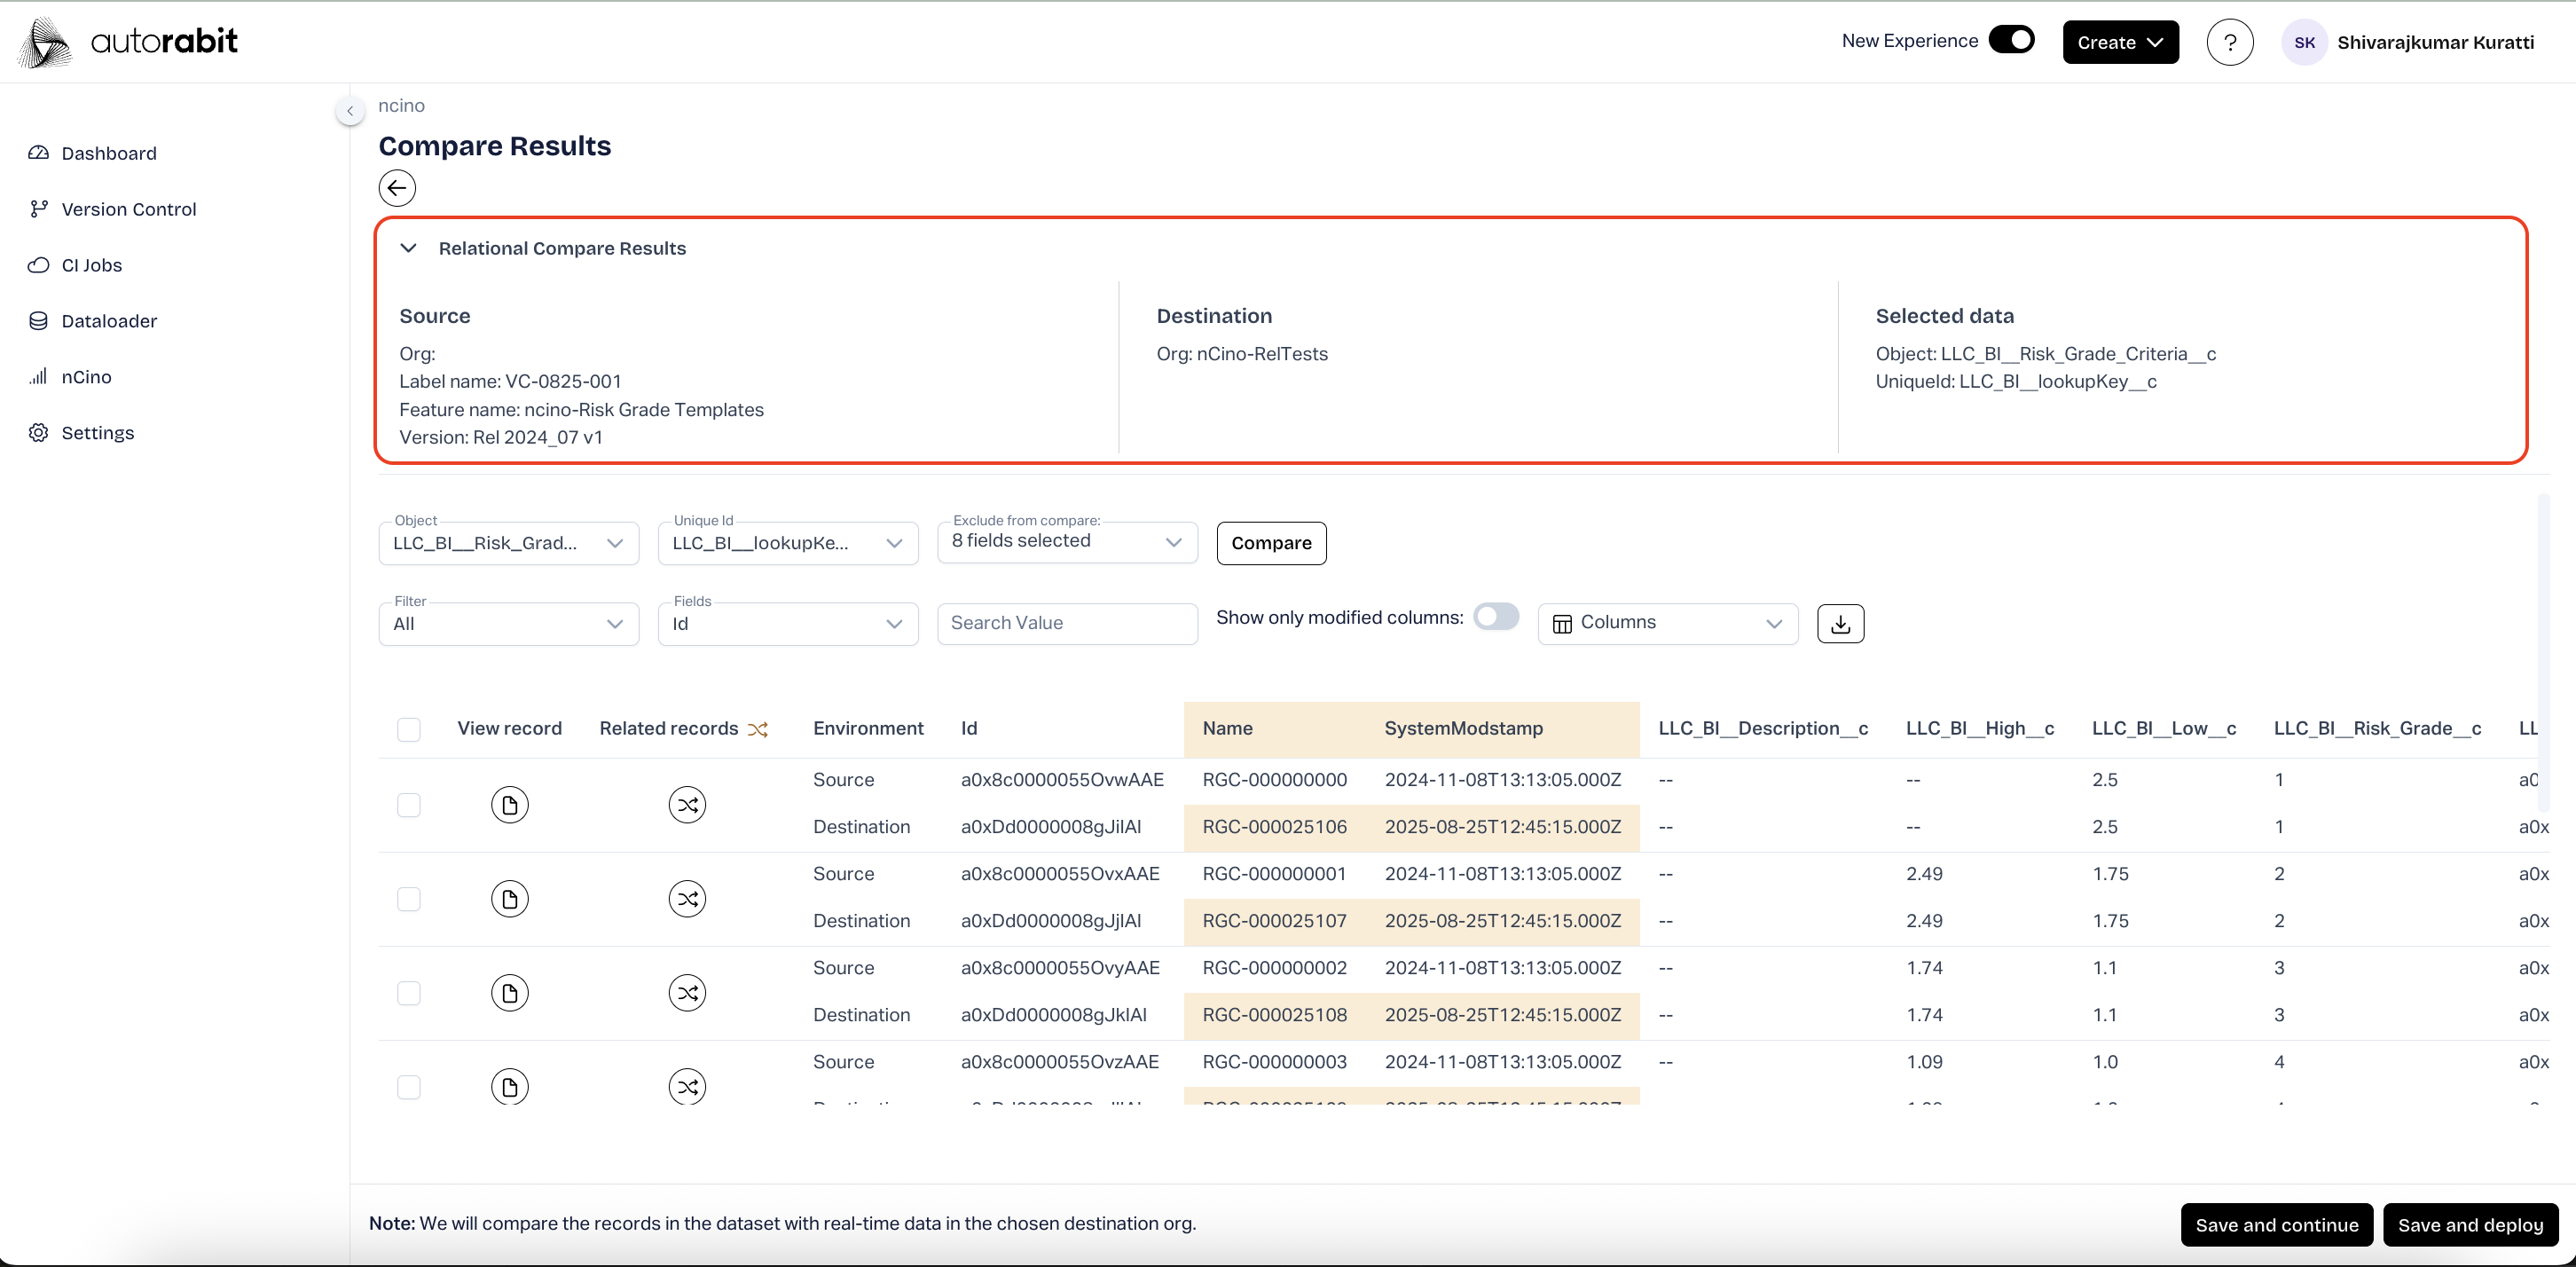
Task: Click the Search Value input field
Action: point(1066,623)
